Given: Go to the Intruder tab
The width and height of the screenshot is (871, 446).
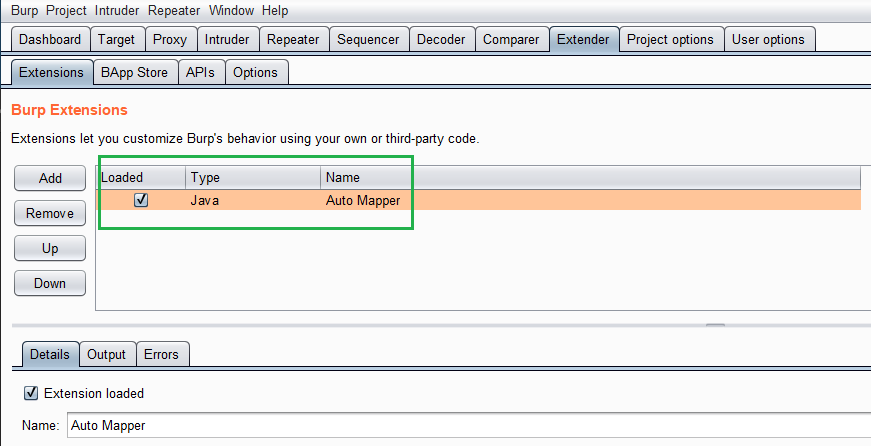Looking at the screenshot, I should pos(227,39).
